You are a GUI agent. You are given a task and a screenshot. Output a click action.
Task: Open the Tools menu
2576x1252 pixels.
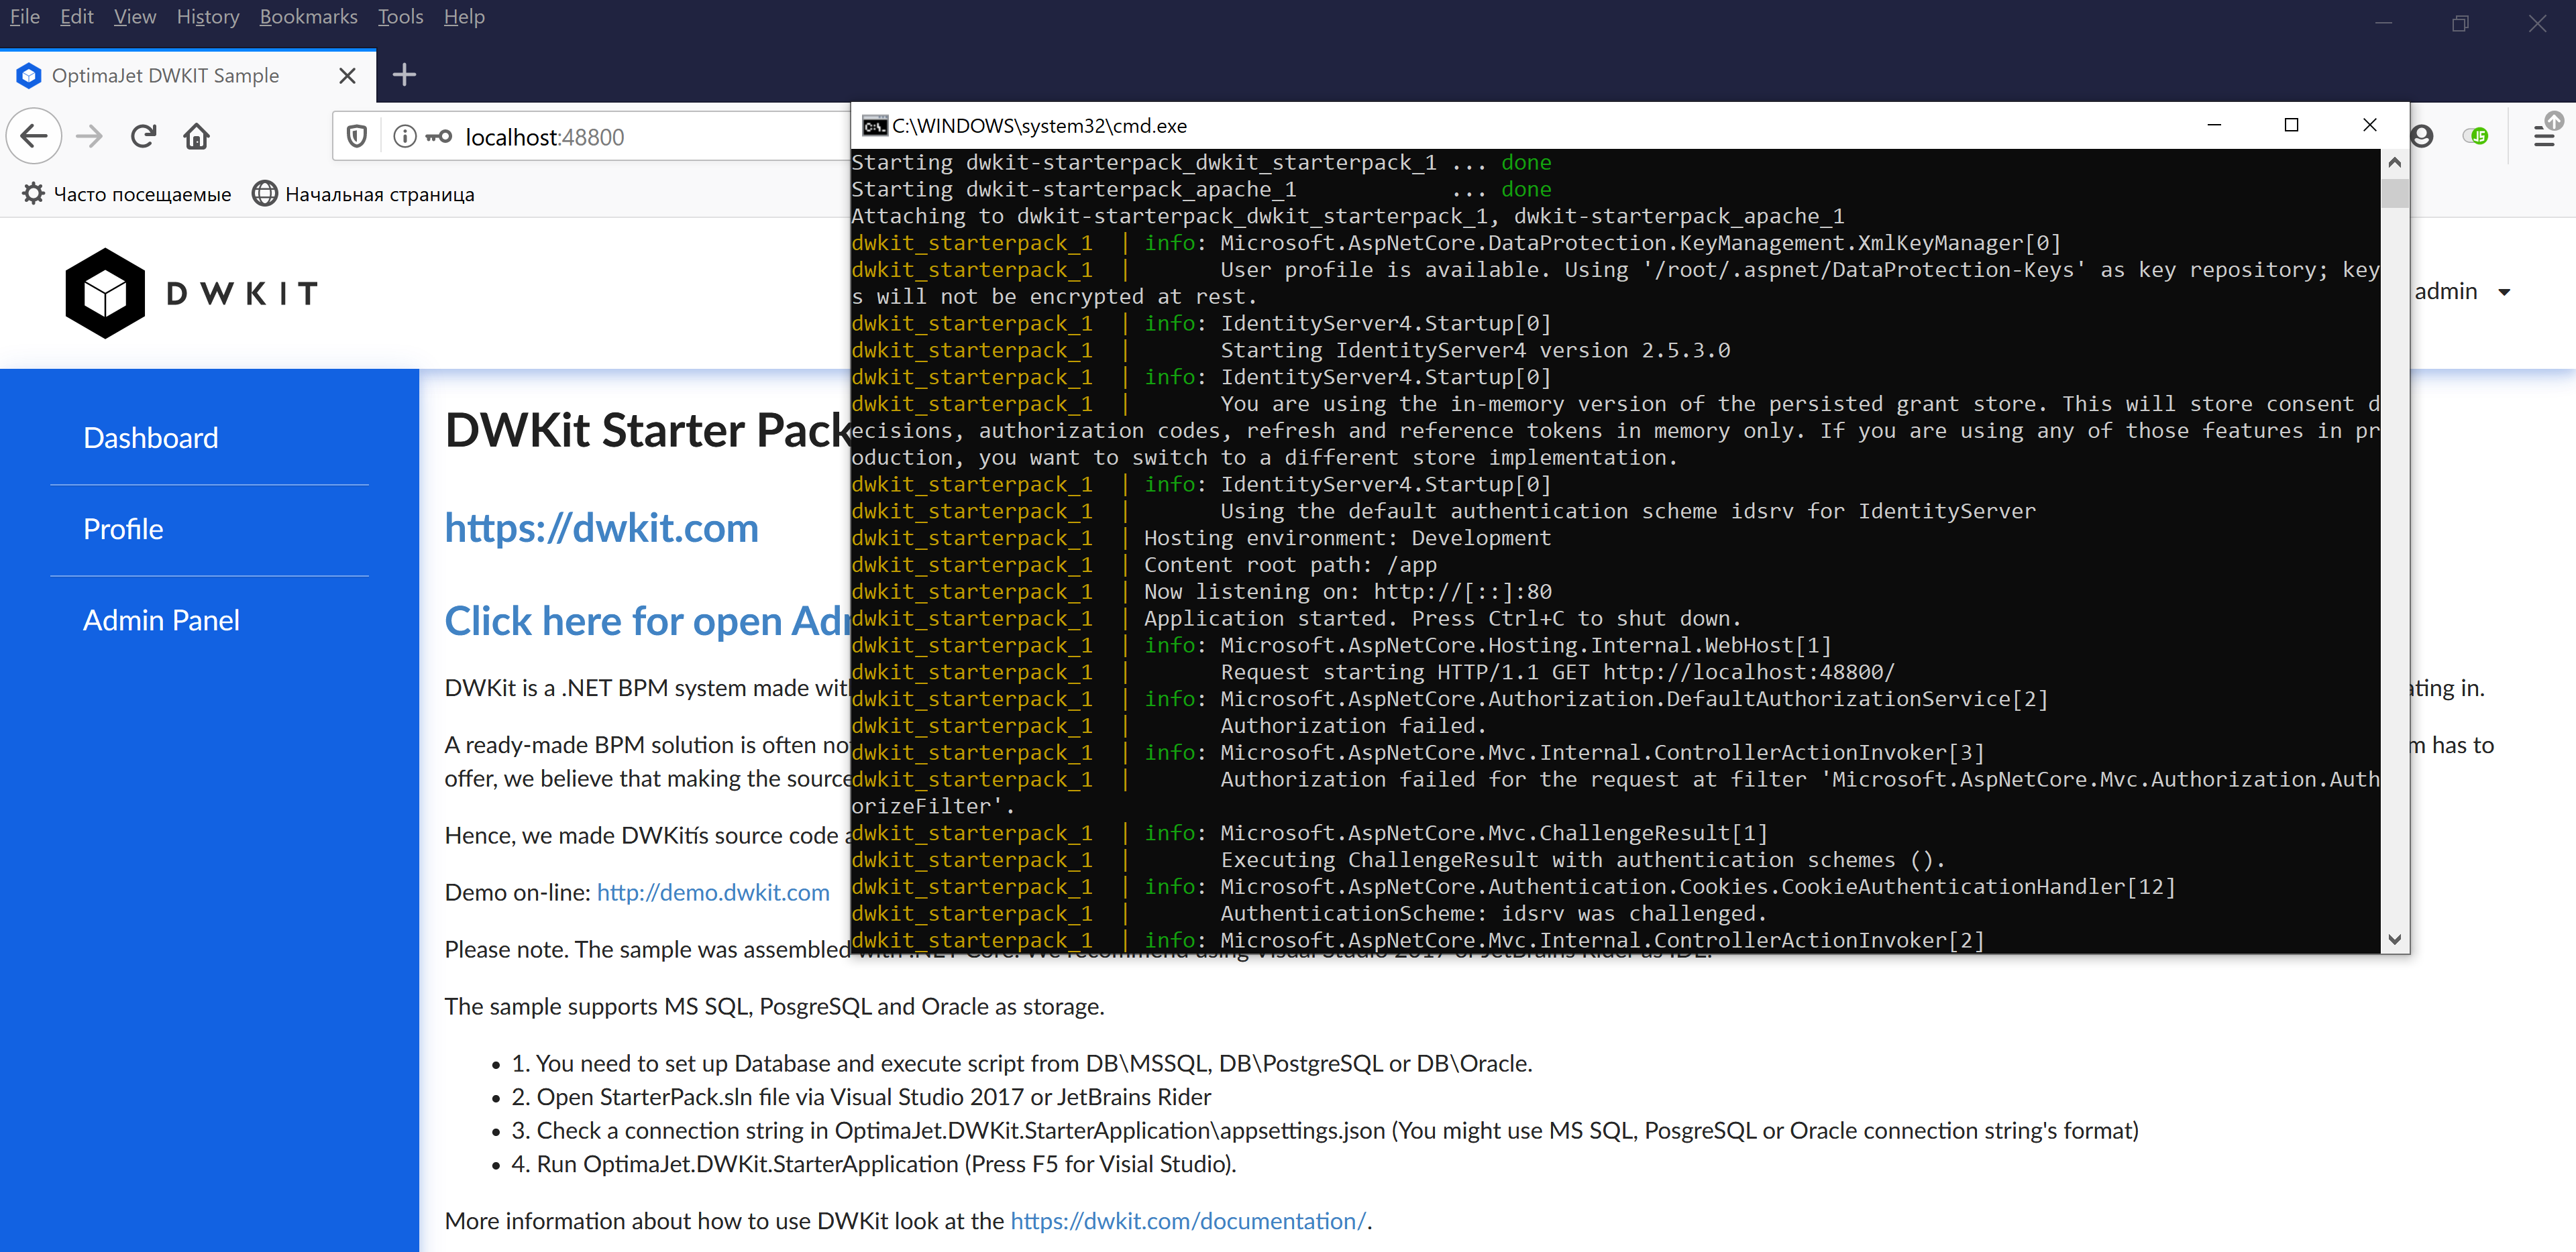tap(400, 17)
